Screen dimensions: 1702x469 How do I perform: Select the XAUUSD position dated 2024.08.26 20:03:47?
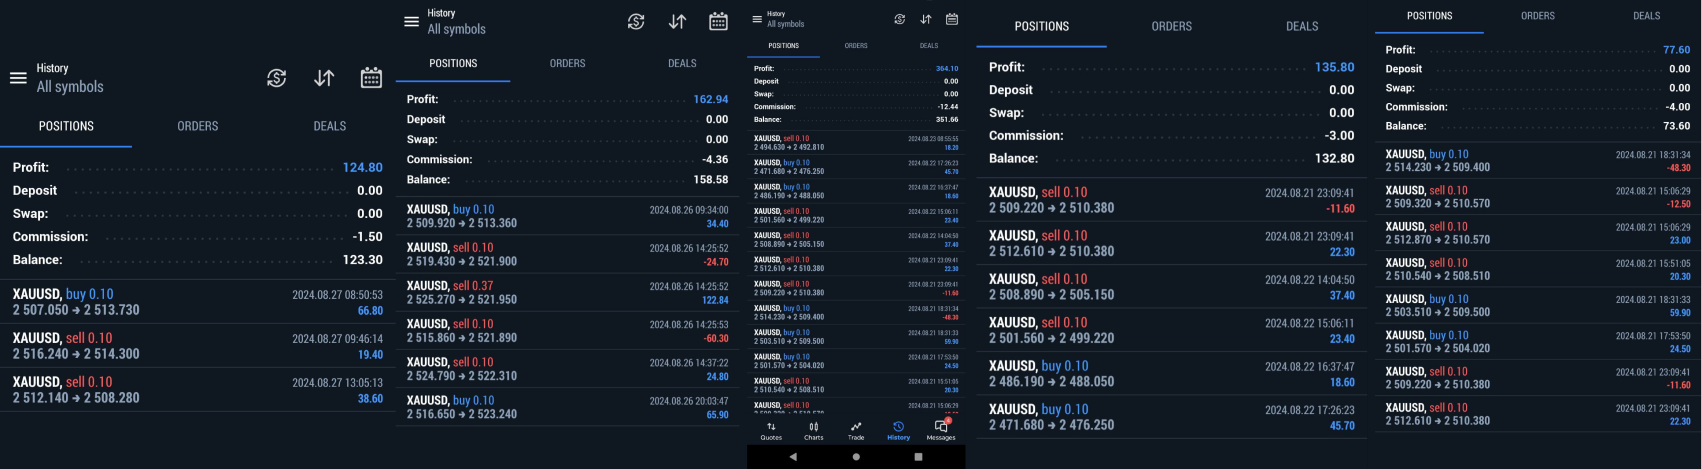click(x=567, y=407)
